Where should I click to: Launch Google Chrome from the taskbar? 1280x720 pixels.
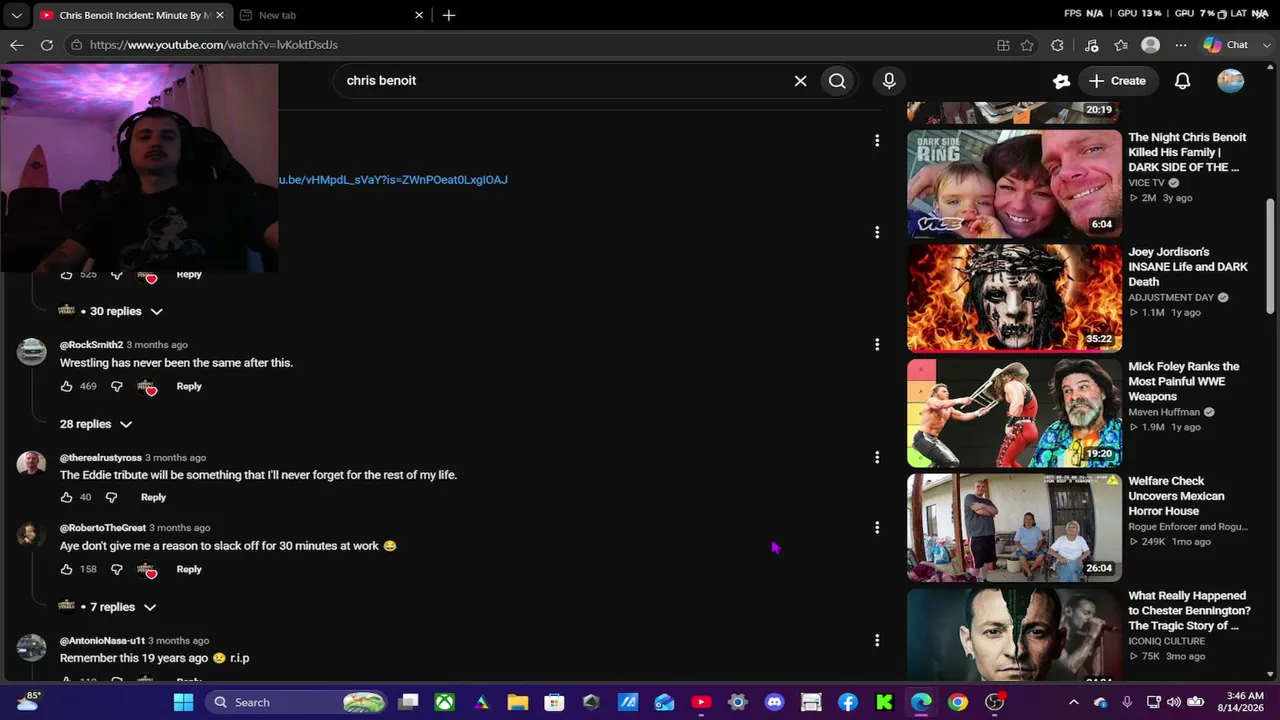pos(958,702)
